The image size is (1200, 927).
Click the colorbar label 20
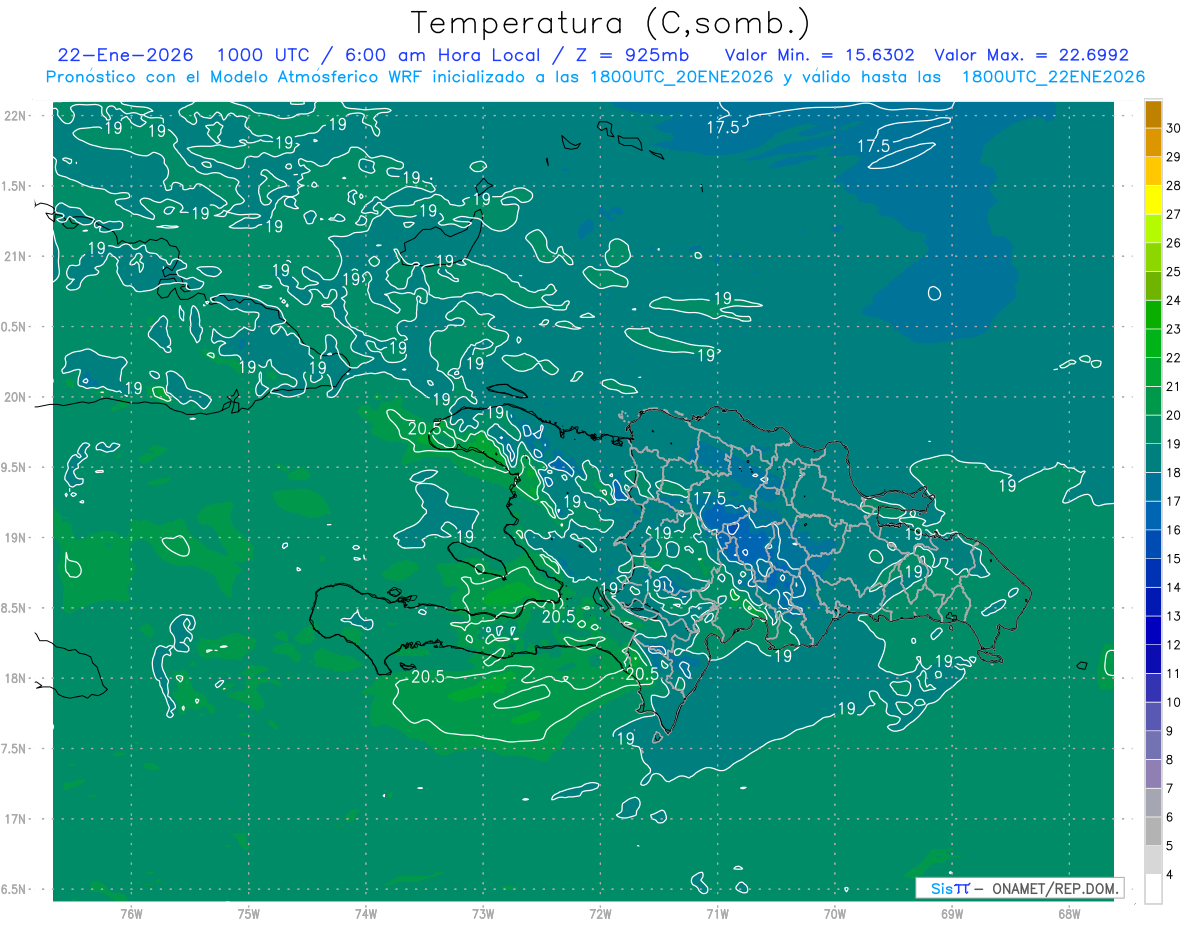(x=1174, y=415)
